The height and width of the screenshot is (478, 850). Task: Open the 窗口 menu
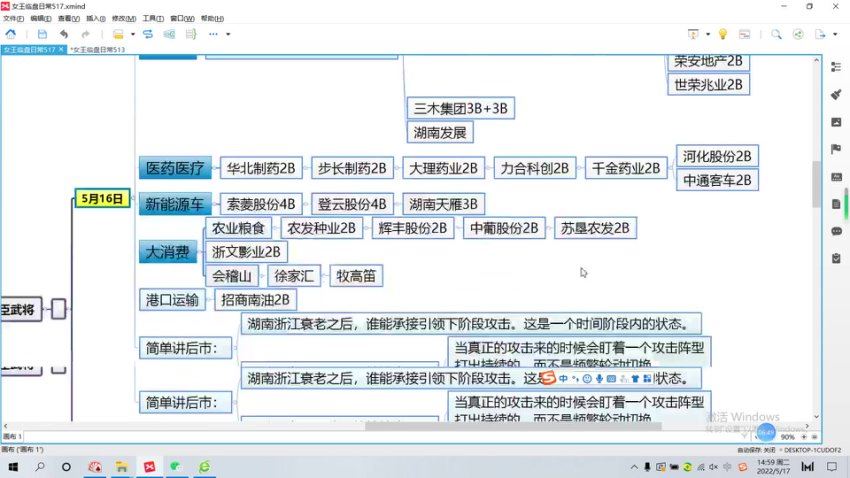click(x=182, y=18)
